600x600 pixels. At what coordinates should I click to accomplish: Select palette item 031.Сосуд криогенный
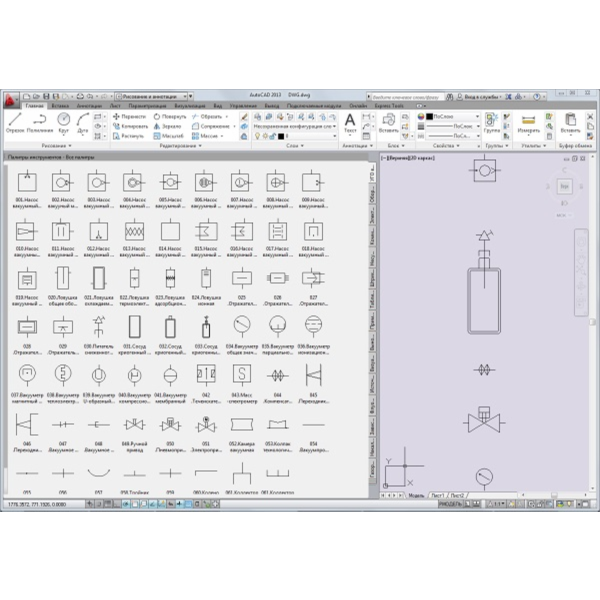pos(134,335)
